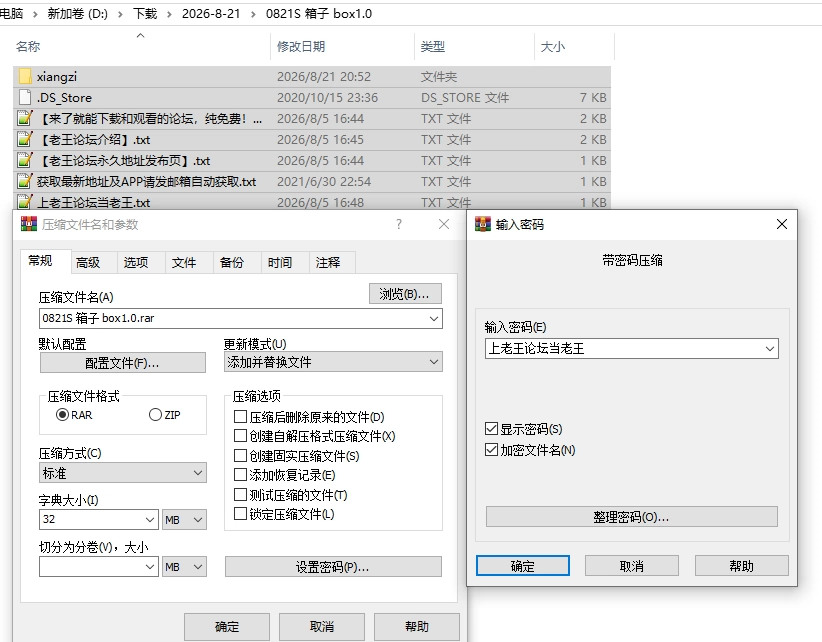
Task: Close the 输入密码 dialog
Action: point(782,224)
